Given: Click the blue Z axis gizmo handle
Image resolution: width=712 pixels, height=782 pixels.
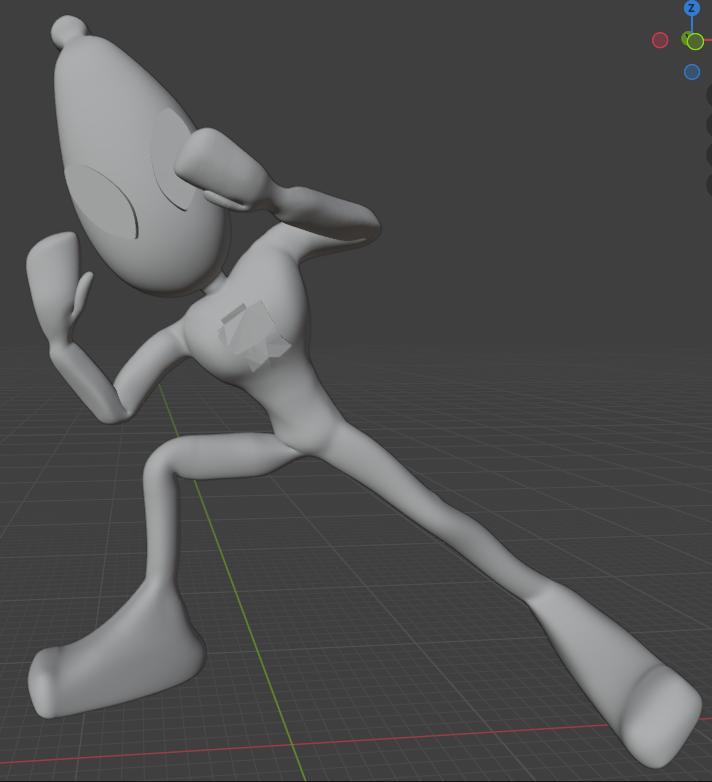Looking at the screenshot, I should pyautogui.click(x=691, y=8).
